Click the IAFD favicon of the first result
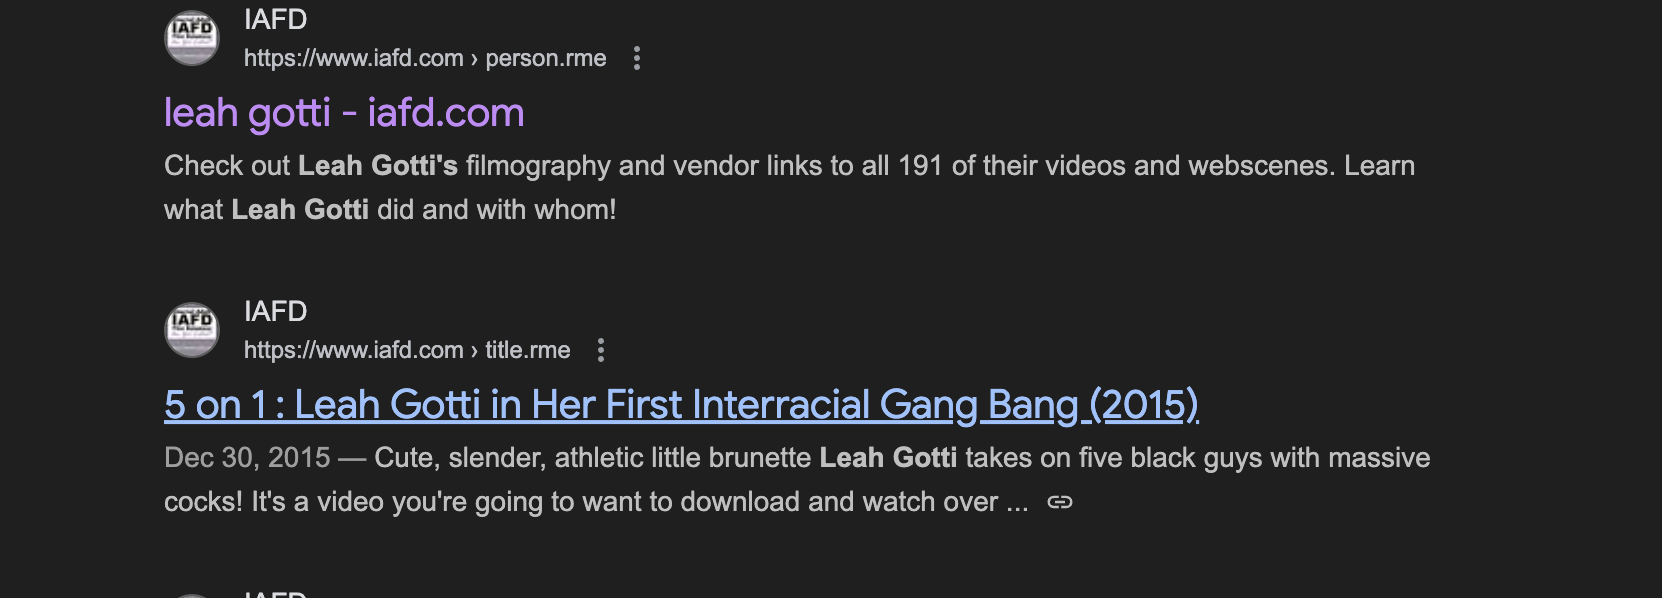 (x=191, y=38)
